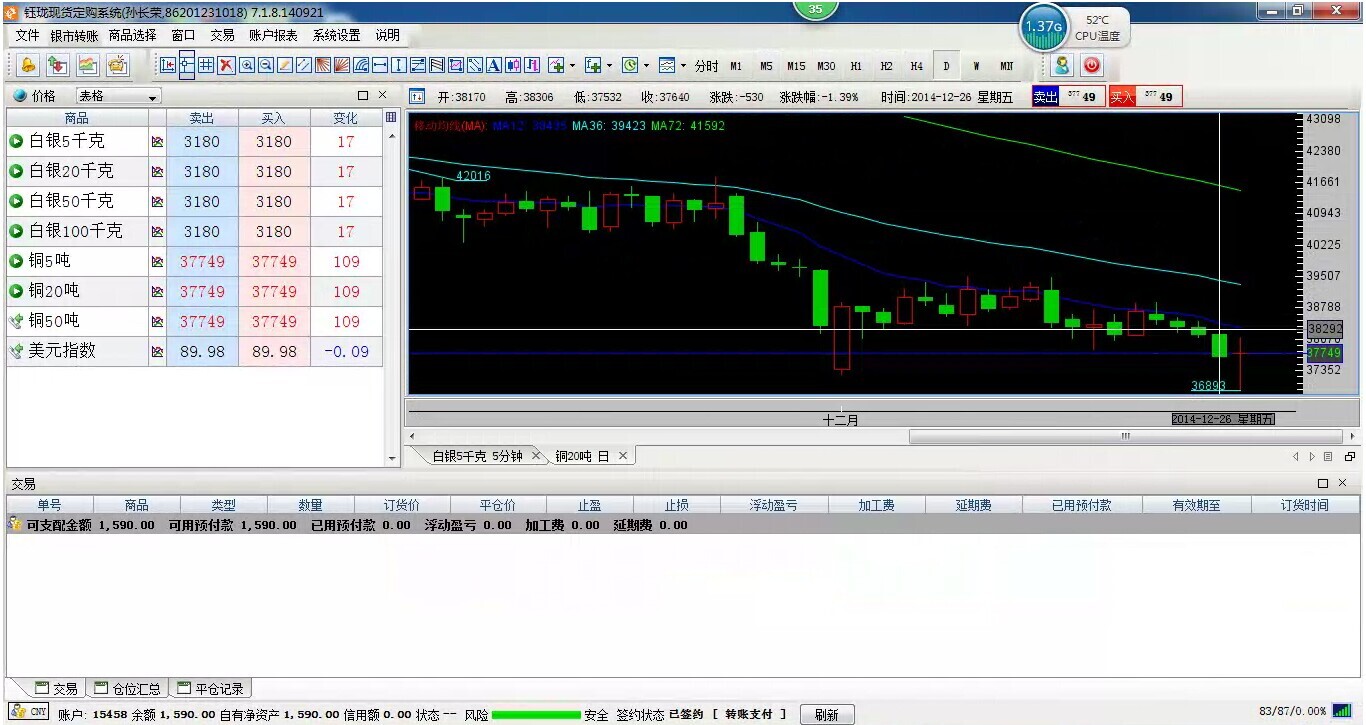Click the 变化 column header

[x=346, y=118]
